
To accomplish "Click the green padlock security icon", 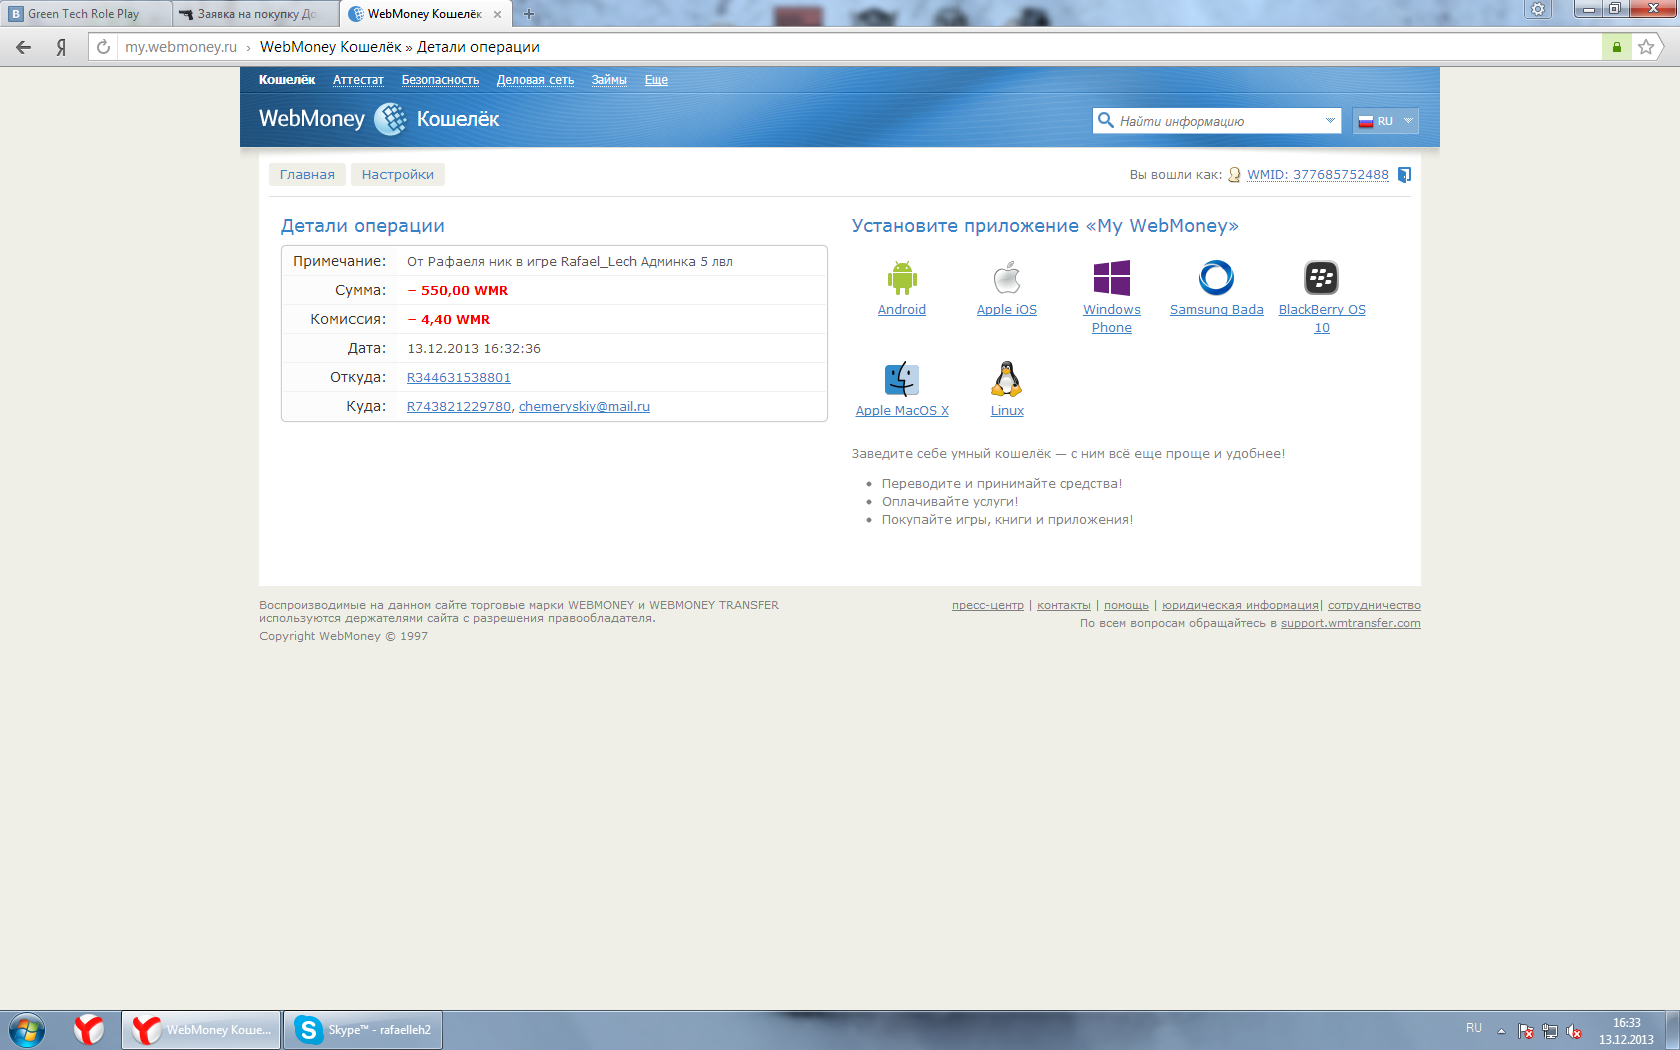I will click(x=1616, y=47).
